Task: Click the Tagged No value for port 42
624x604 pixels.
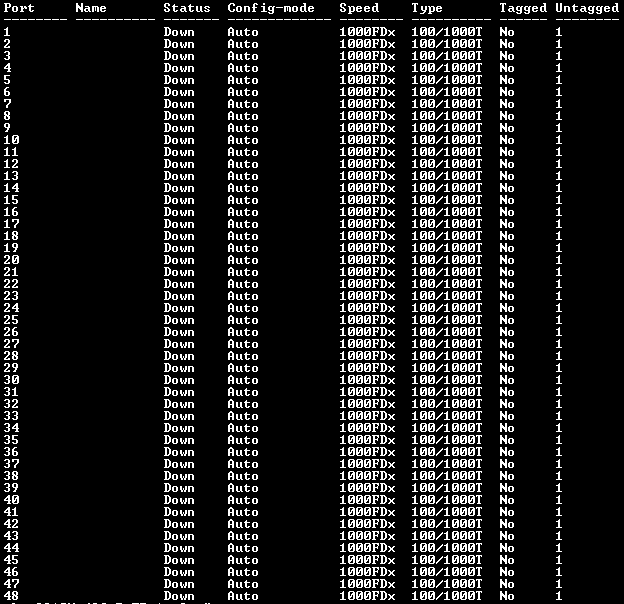Action: [x=507, y=524]
